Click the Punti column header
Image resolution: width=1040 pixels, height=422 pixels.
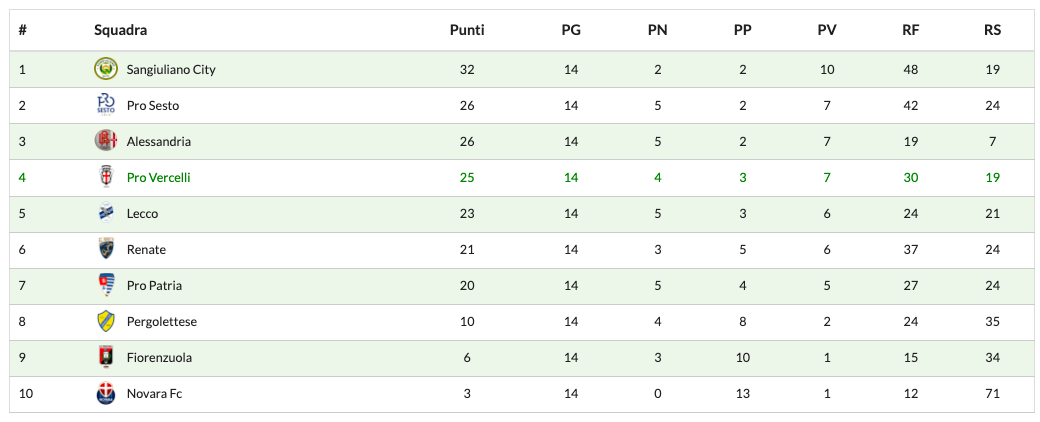coord(467,30)
